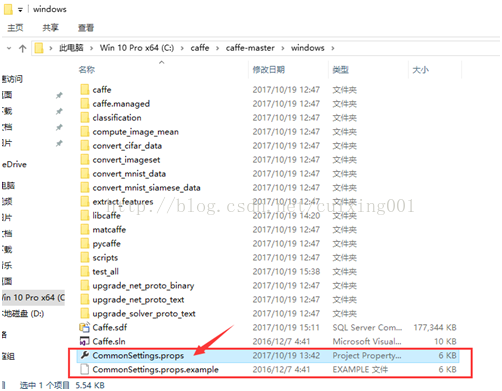The width and height of the screenshot is (502, 391).
Task: Click the Microsoft Visual... type cell
Action: tap(367, 341)
